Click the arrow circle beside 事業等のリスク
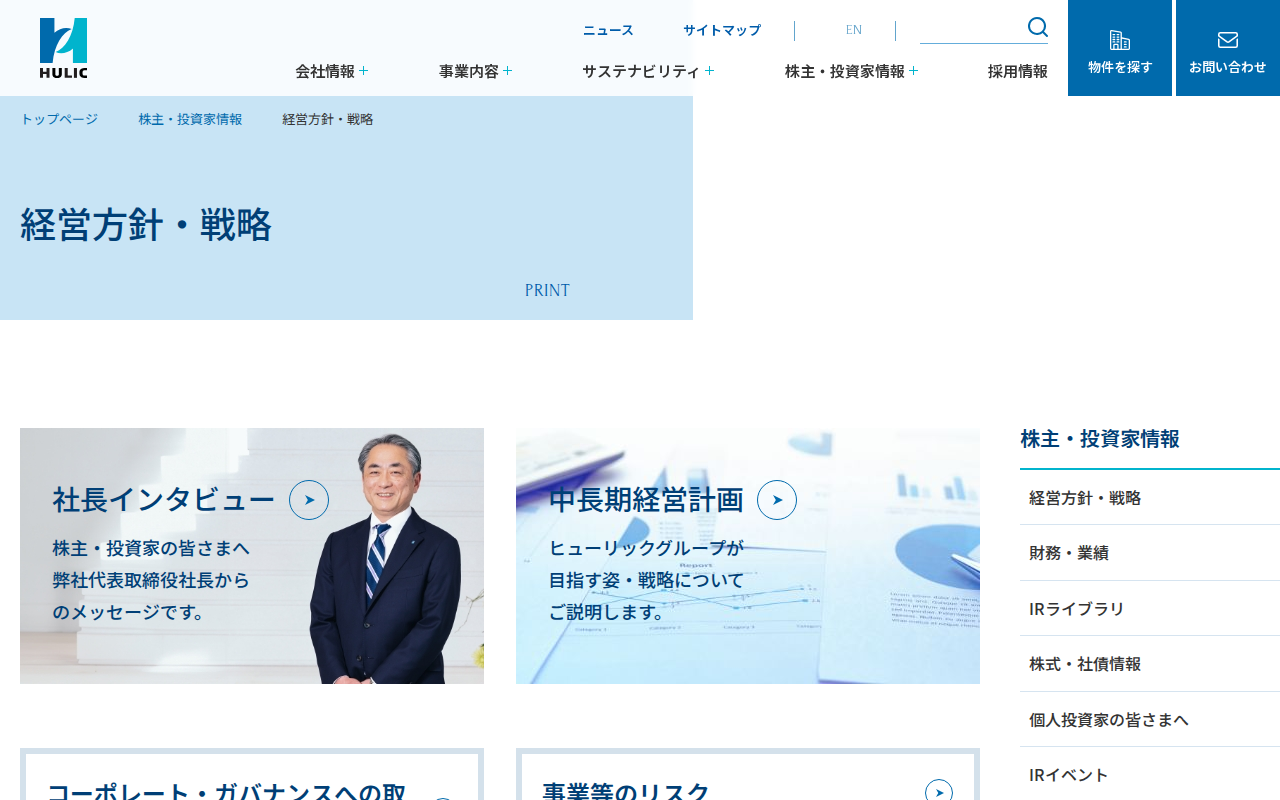Viewport: 1280px width, 800px height. 939,792
